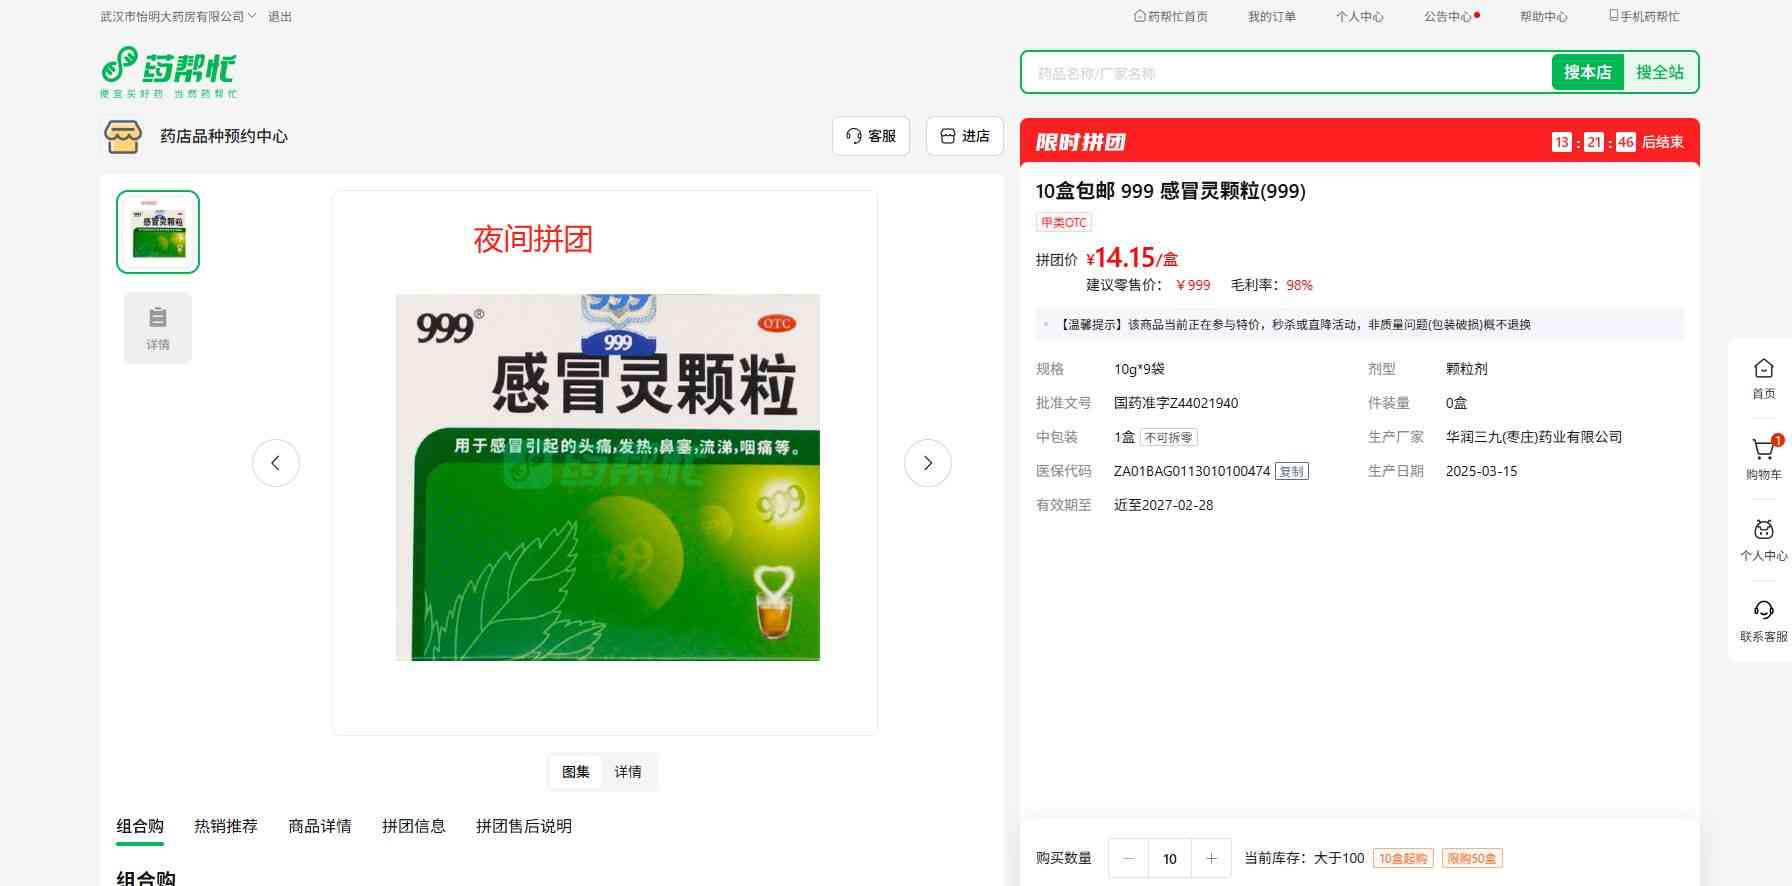Switch to 详情 view toggle
This screenshot has height=886, width=1792.
[628, 772]
